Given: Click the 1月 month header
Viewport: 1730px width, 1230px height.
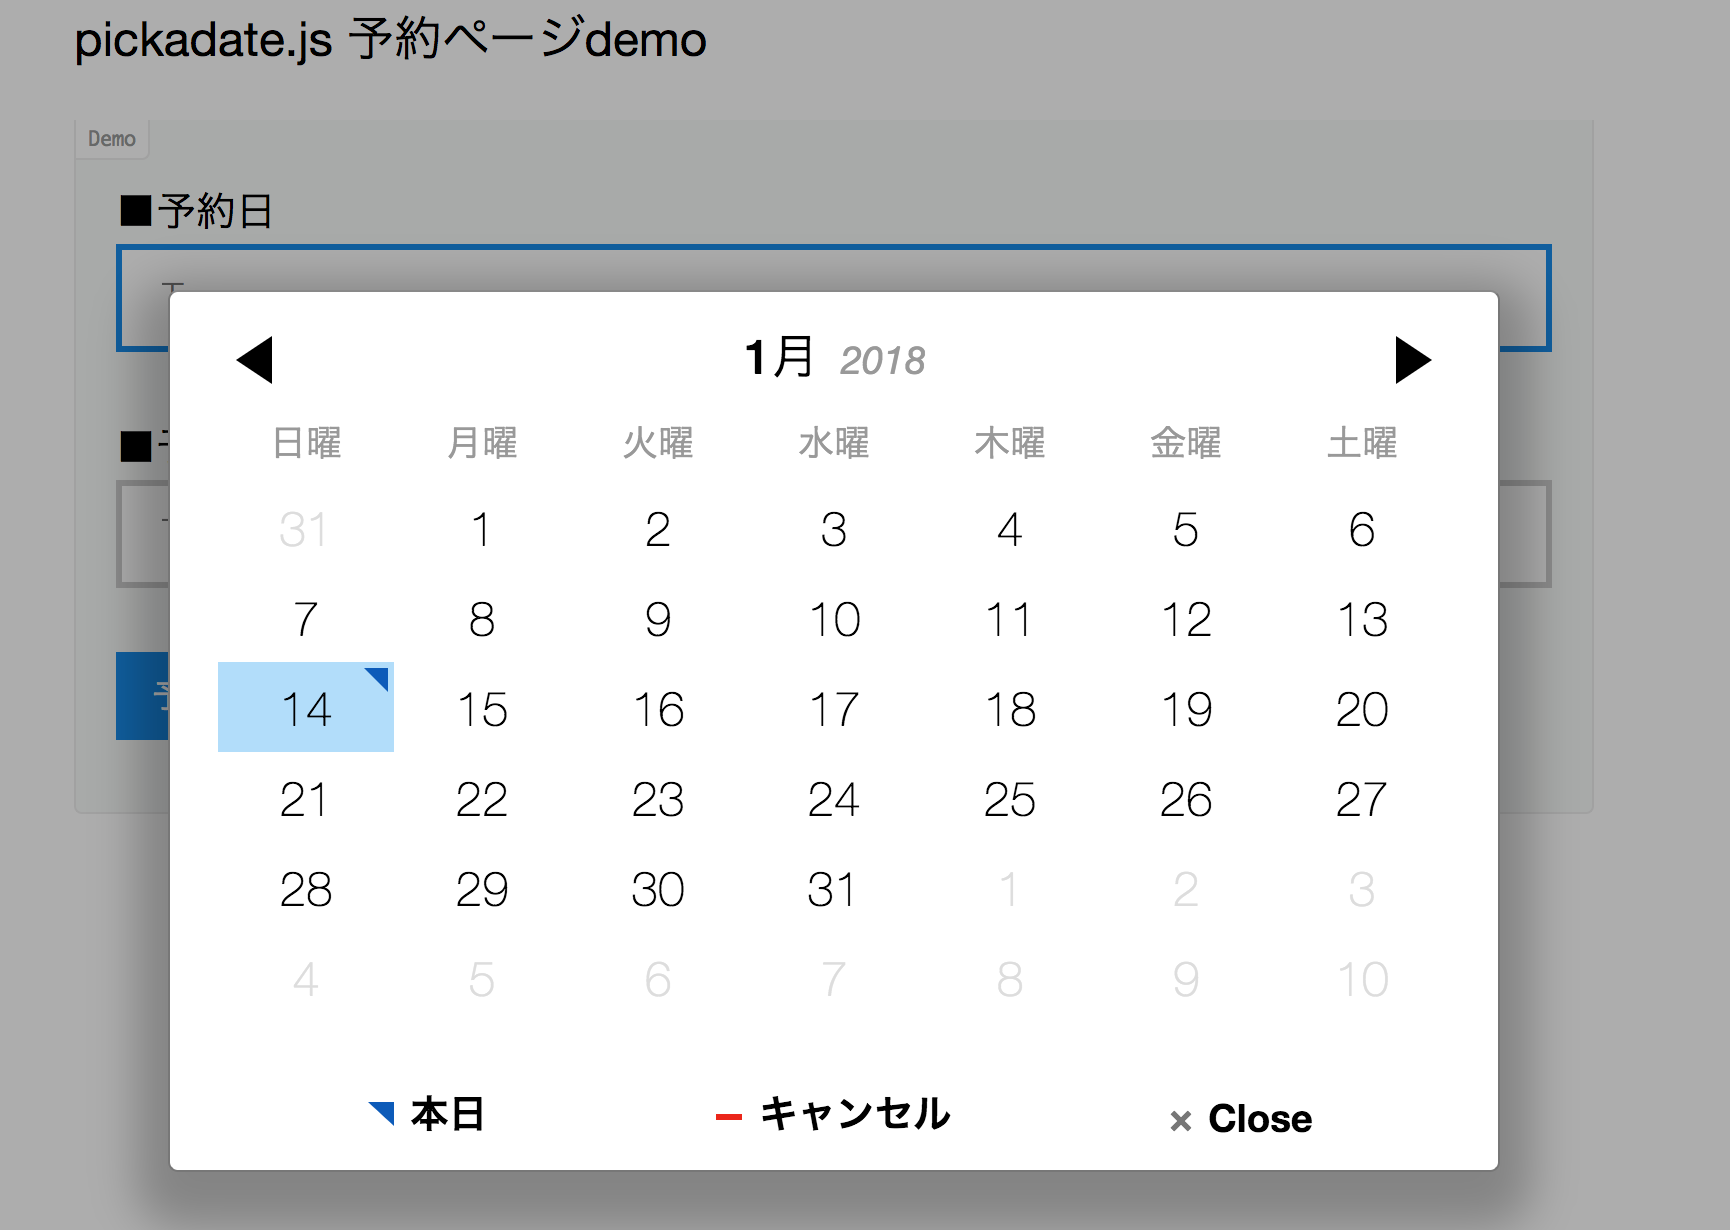Looking at the screenshot, I should pyautogui.click(x=778, y=358).
